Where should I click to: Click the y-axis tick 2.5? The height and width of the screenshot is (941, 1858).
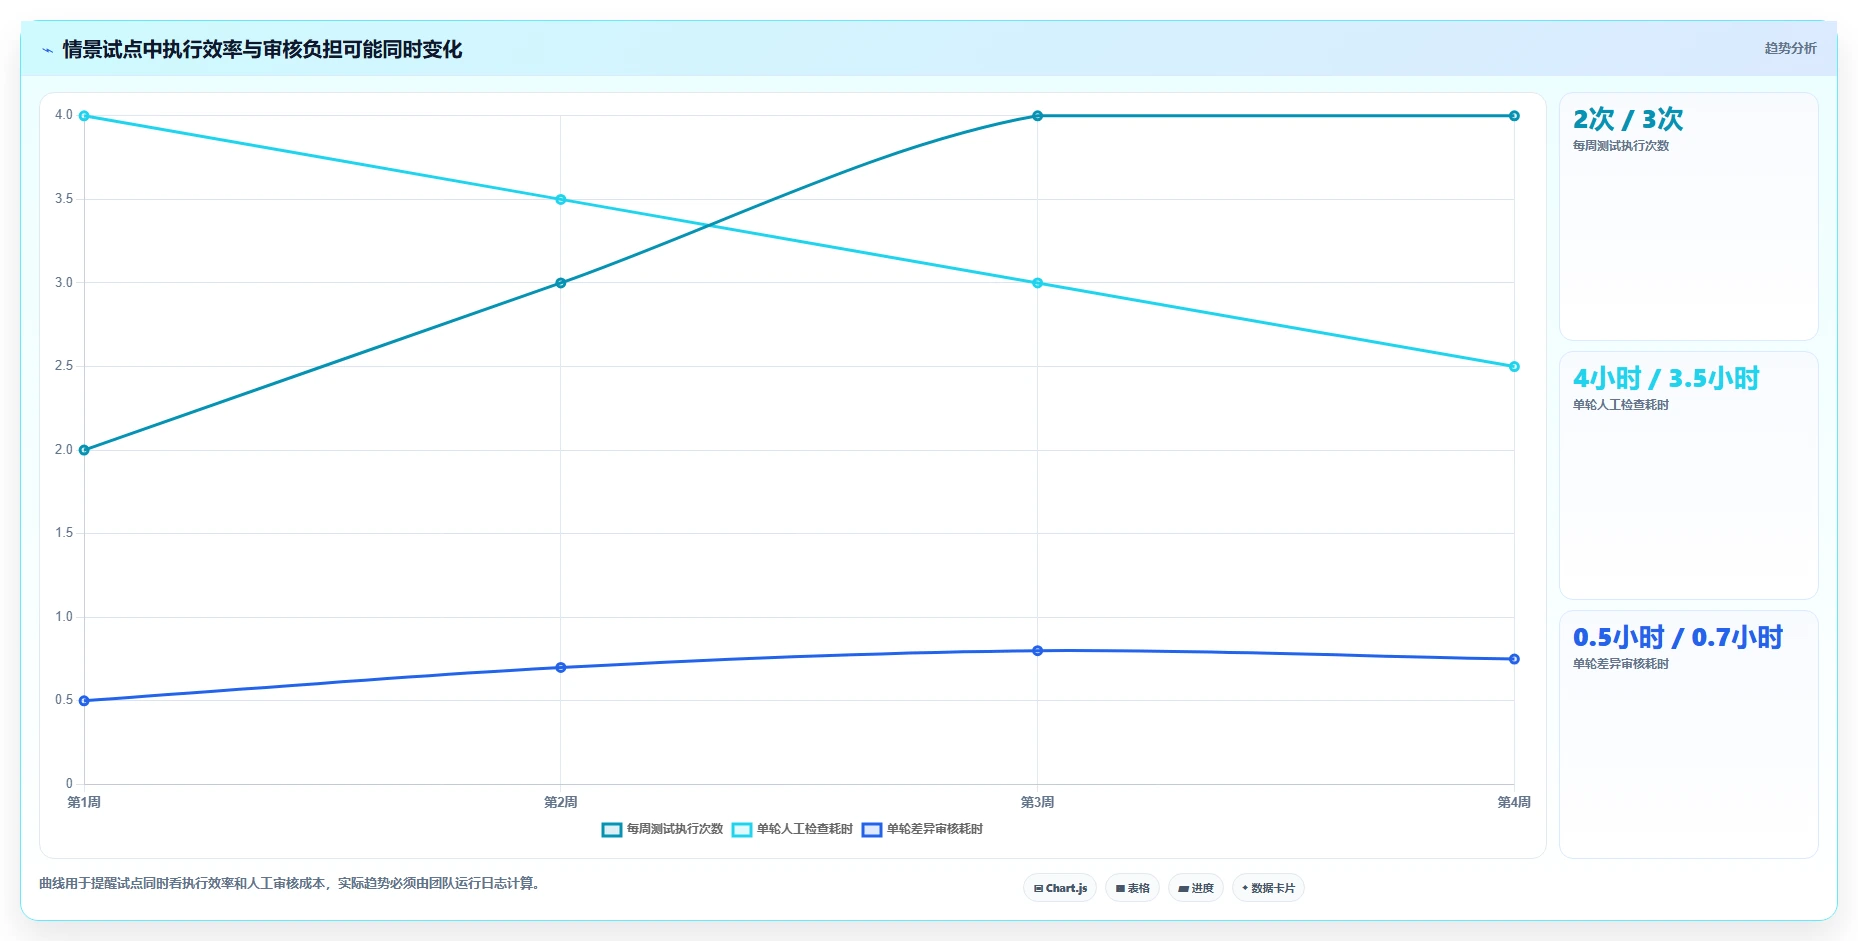point(64,366)
